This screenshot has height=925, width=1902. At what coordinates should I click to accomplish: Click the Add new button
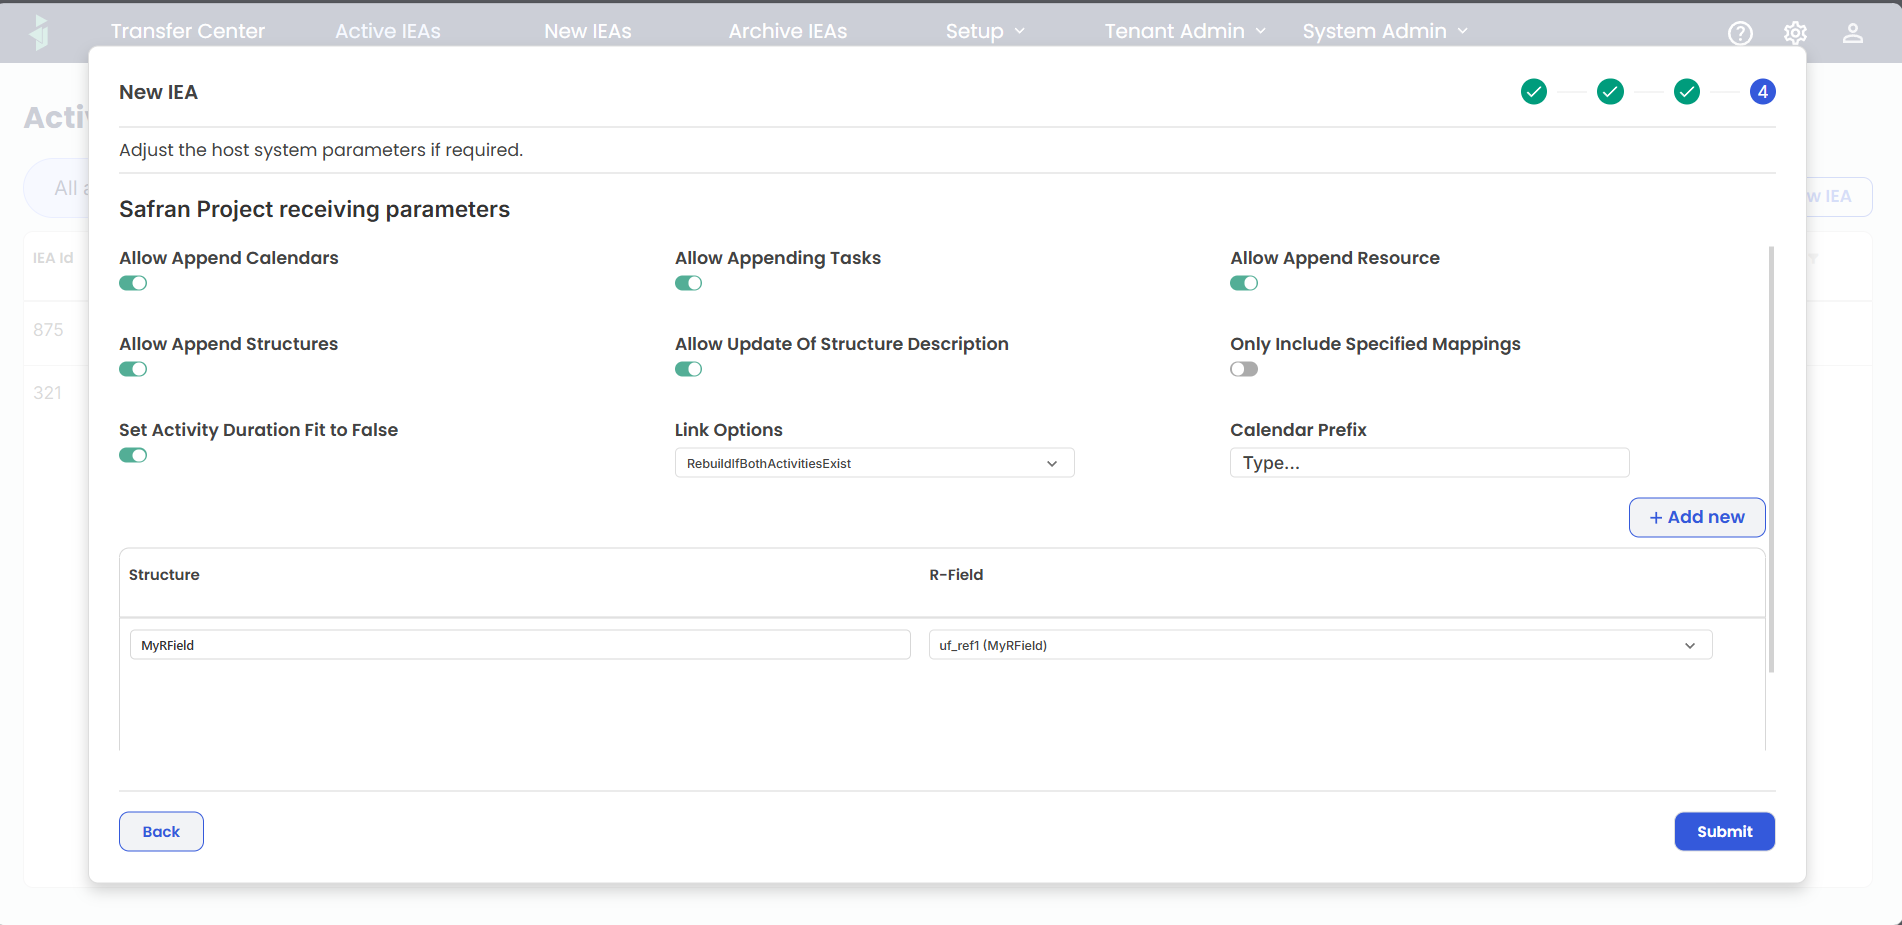tap(1697, 517)
